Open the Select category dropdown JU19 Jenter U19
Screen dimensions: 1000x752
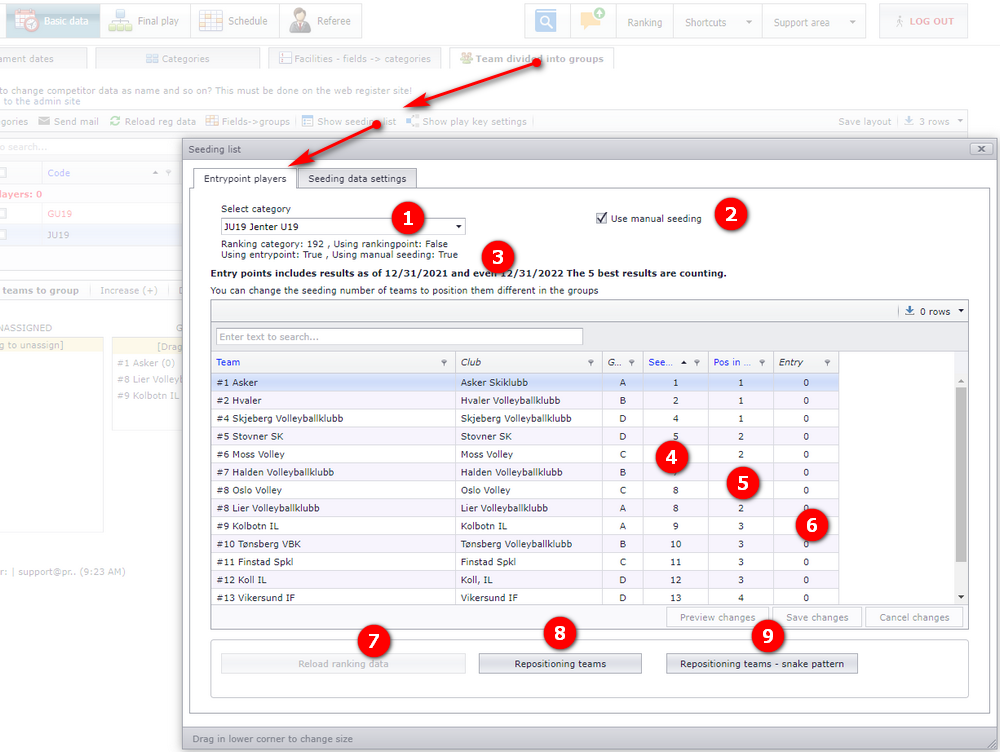[343, 226]
